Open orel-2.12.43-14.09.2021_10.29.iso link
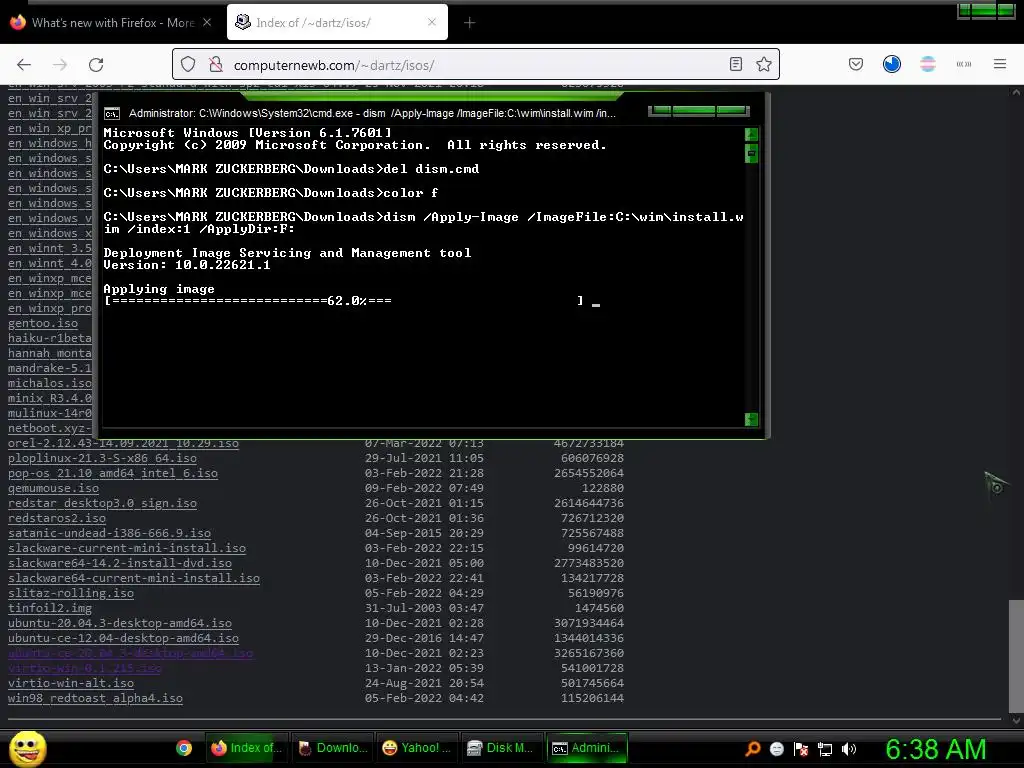This screenshot has height=768, width=1024. 123,443
